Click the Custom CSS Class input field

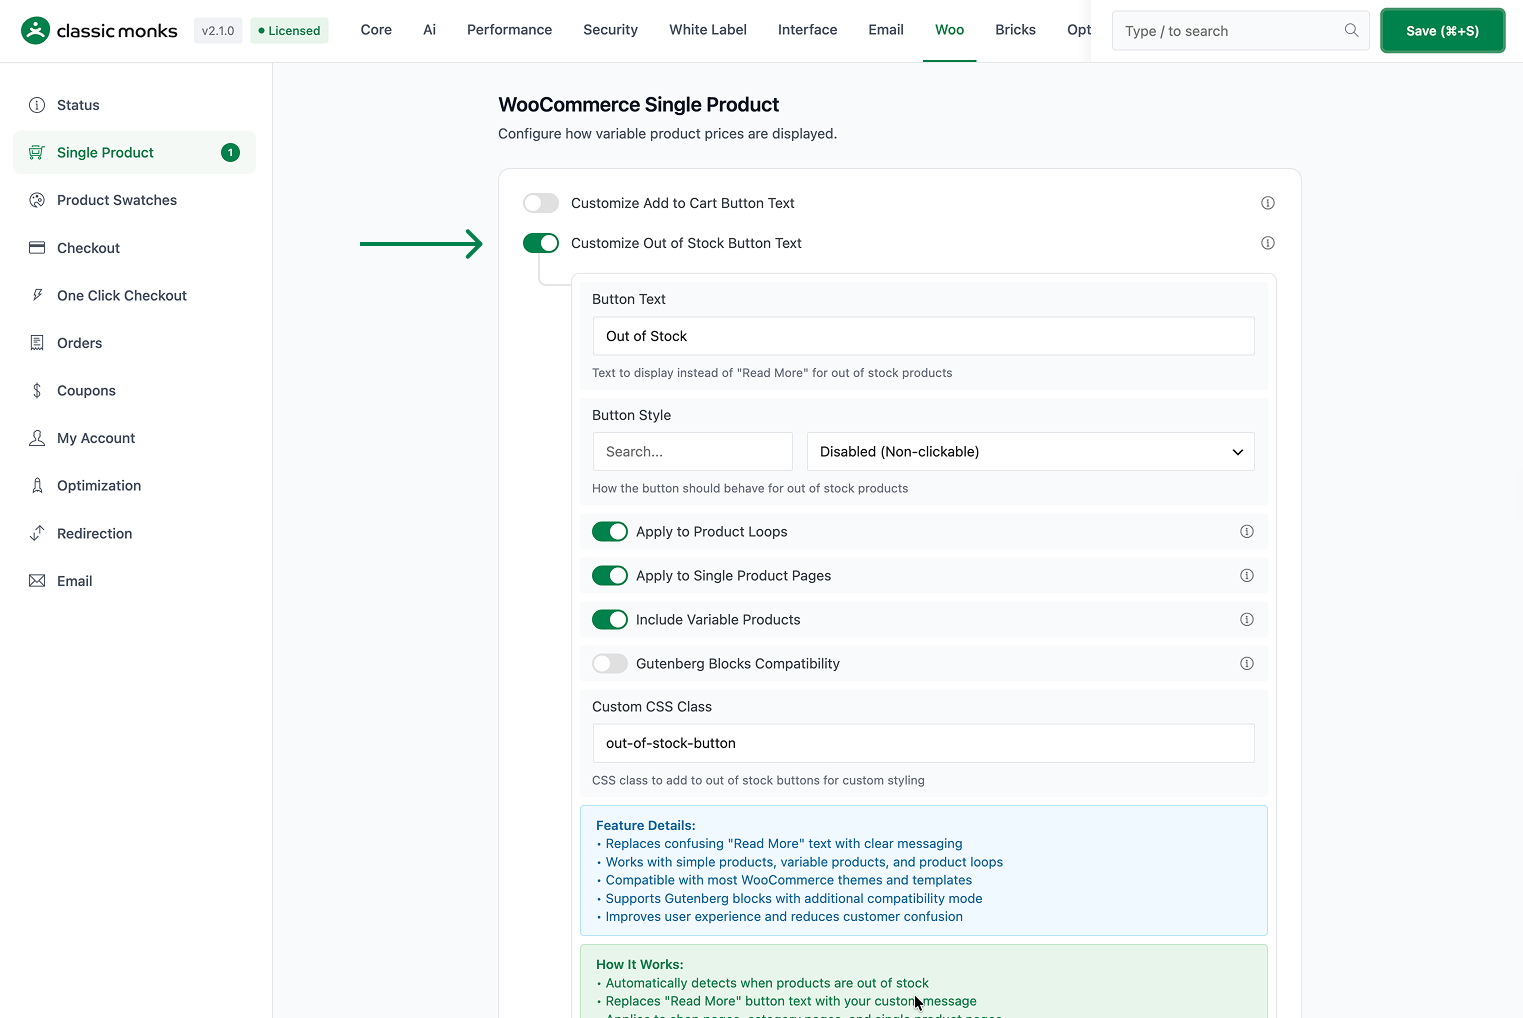923,743
